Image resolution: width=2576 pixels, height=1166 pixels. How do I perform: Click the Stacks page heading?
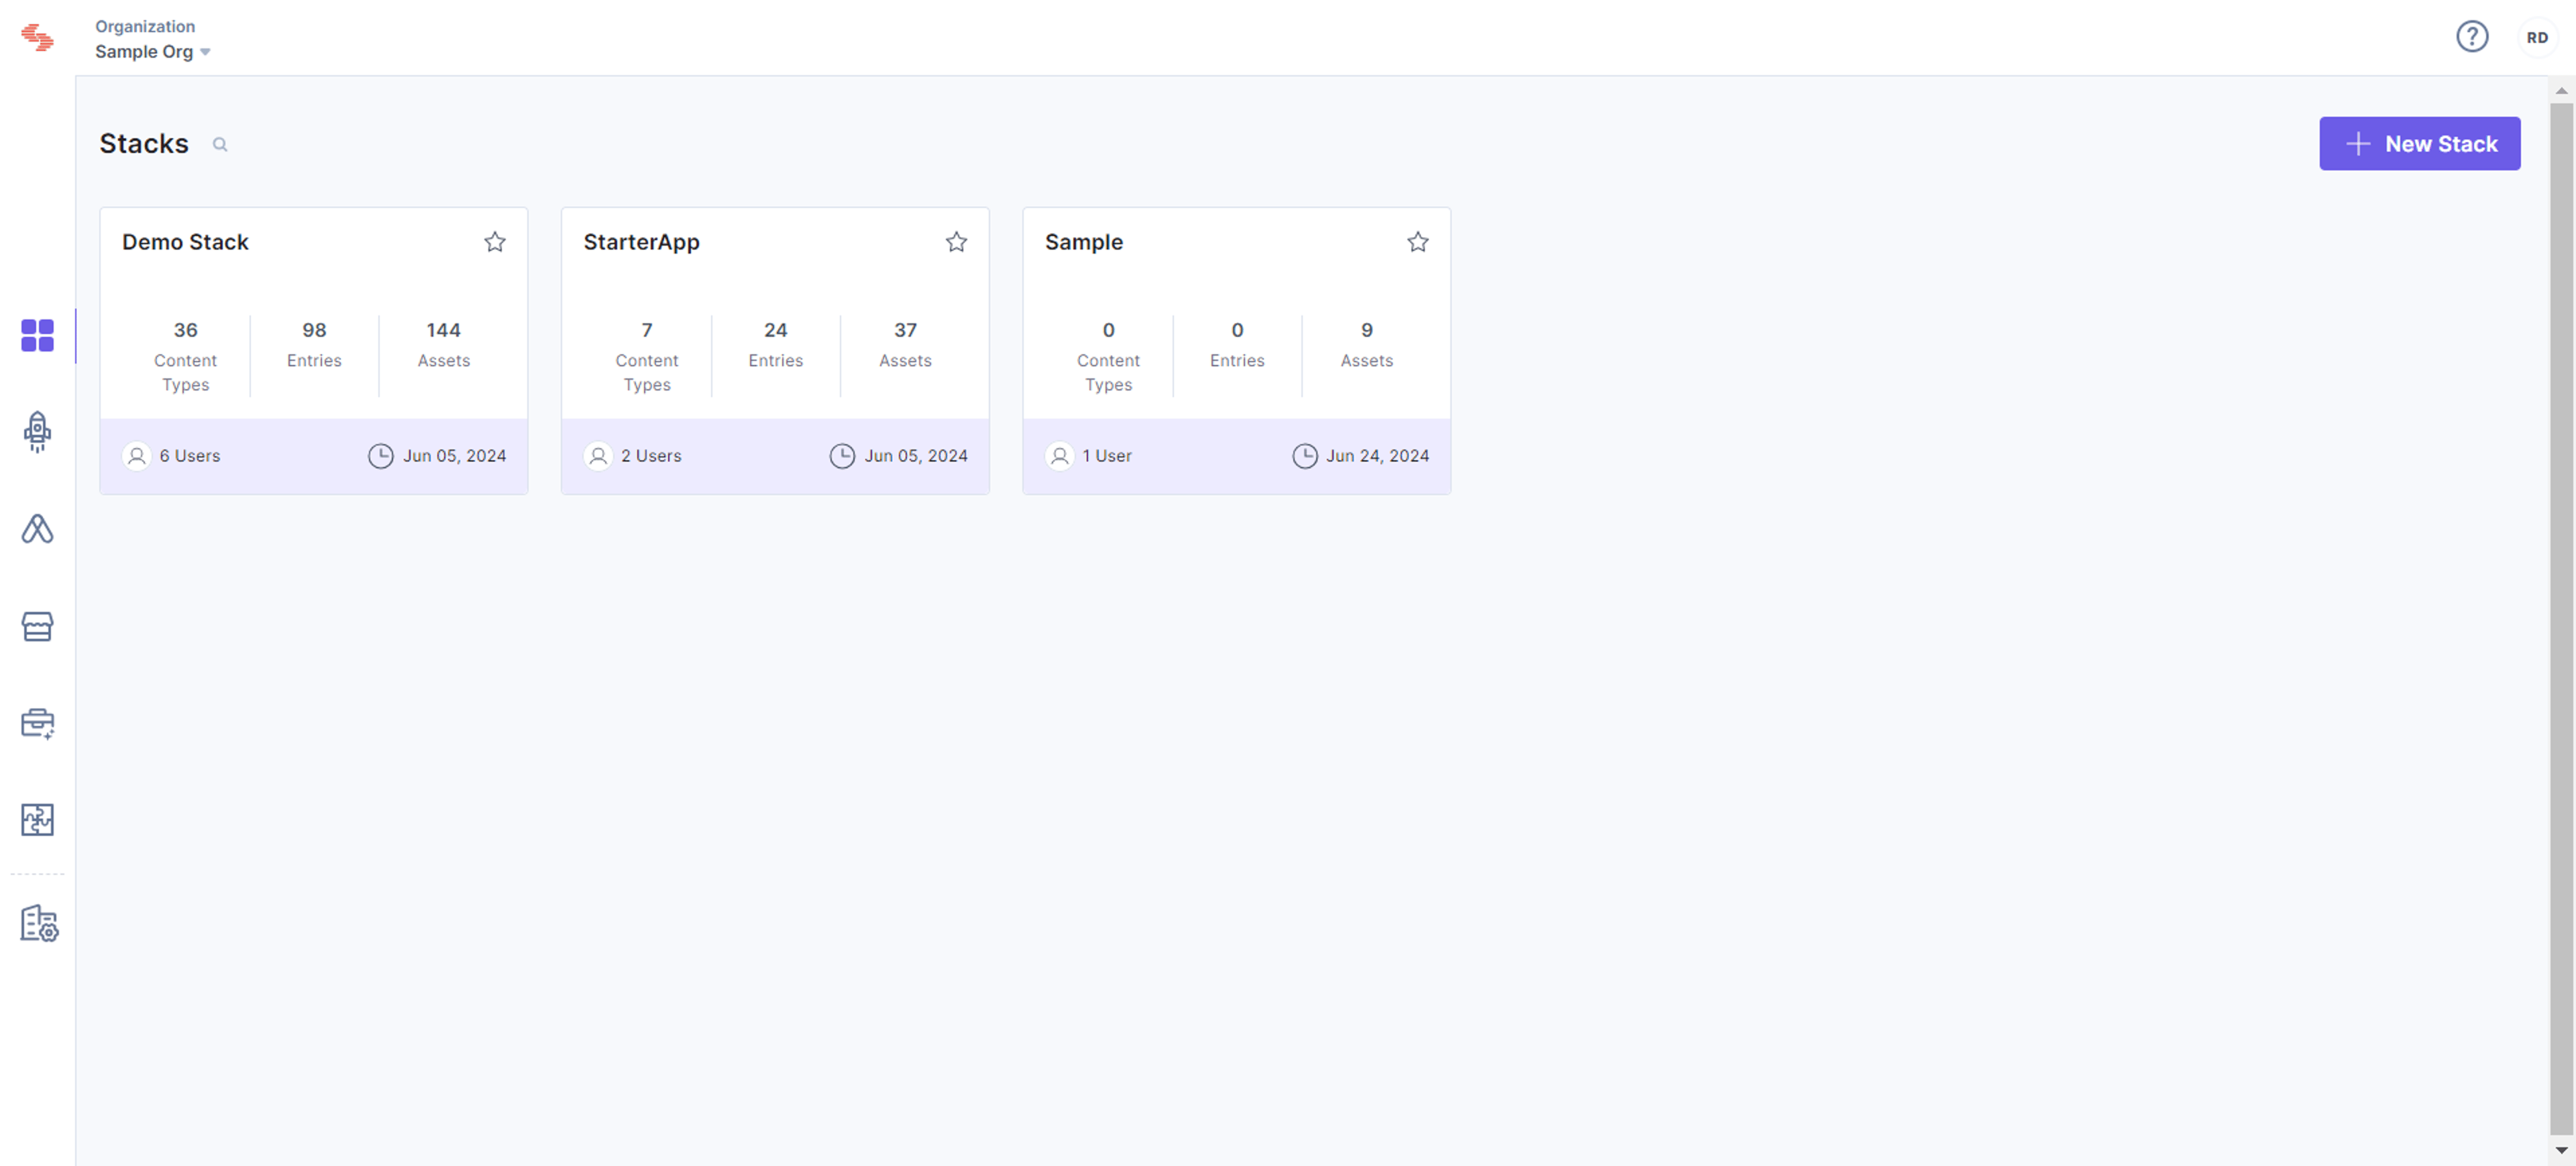tap(144, 144)
